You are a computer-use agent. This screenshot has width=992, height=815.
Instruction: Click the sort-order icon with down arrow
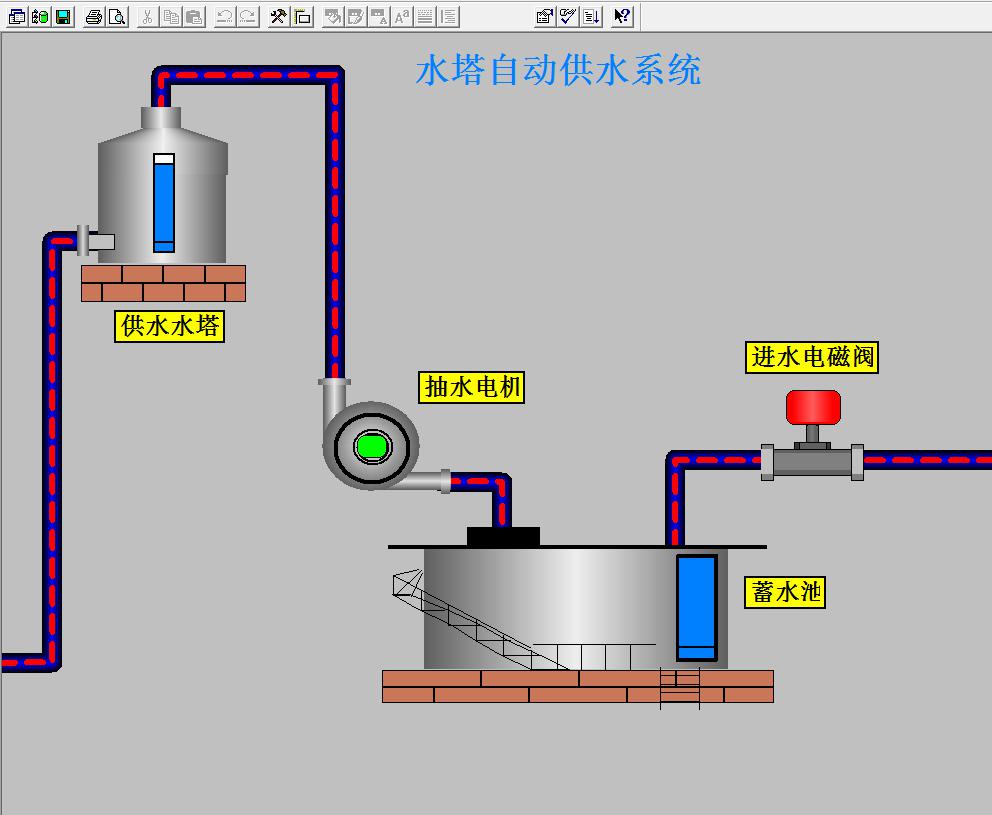point(591,16)
